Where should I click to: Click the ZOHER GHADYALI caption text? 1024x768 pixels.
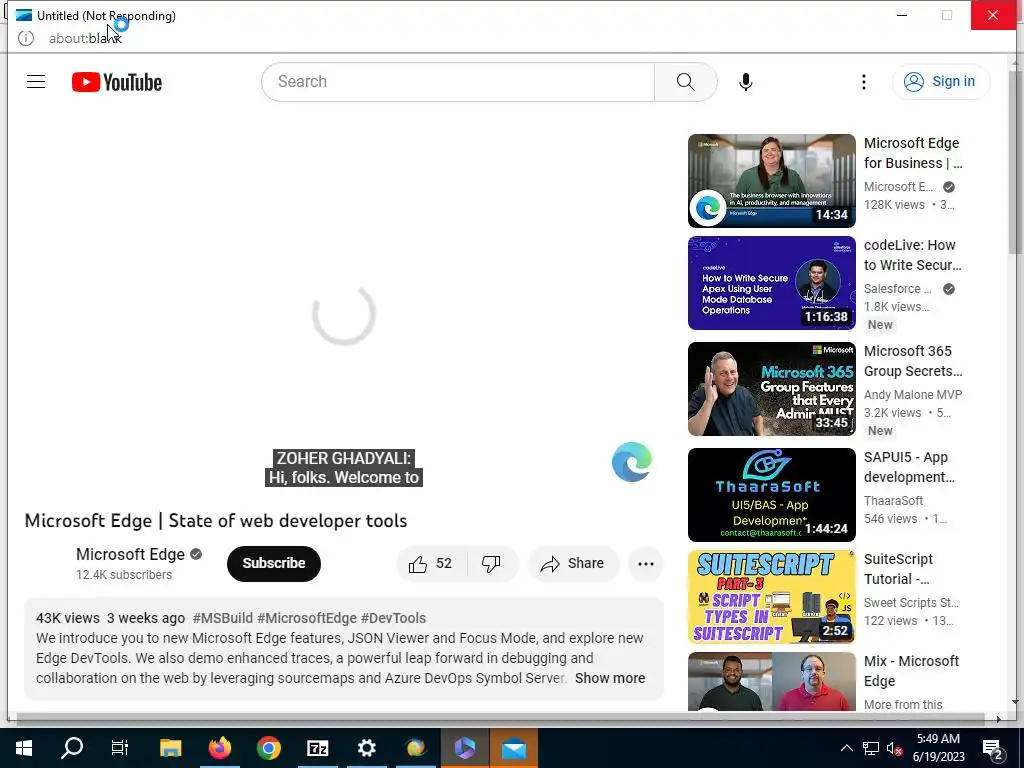(344, 458)
